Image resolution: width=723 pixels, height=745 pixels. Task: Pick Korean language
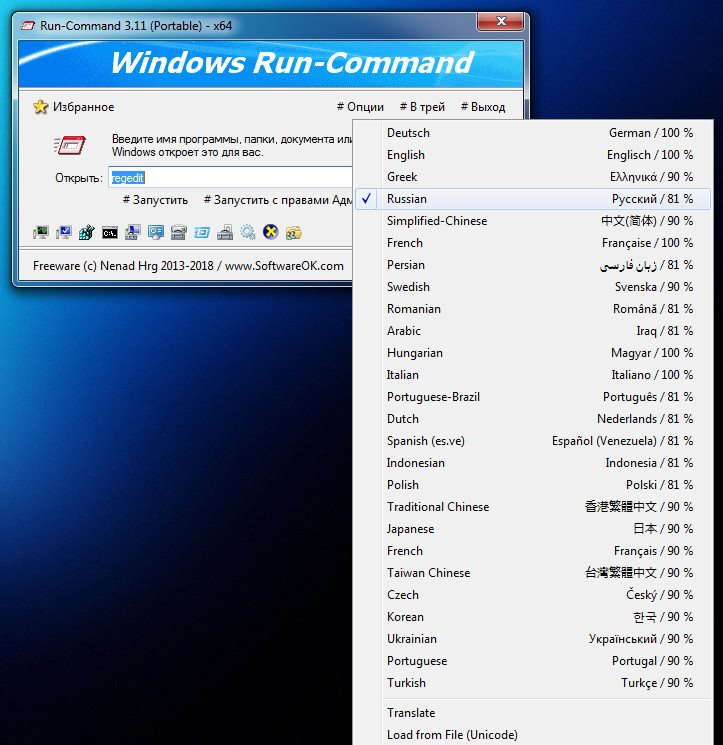[533, 617]
